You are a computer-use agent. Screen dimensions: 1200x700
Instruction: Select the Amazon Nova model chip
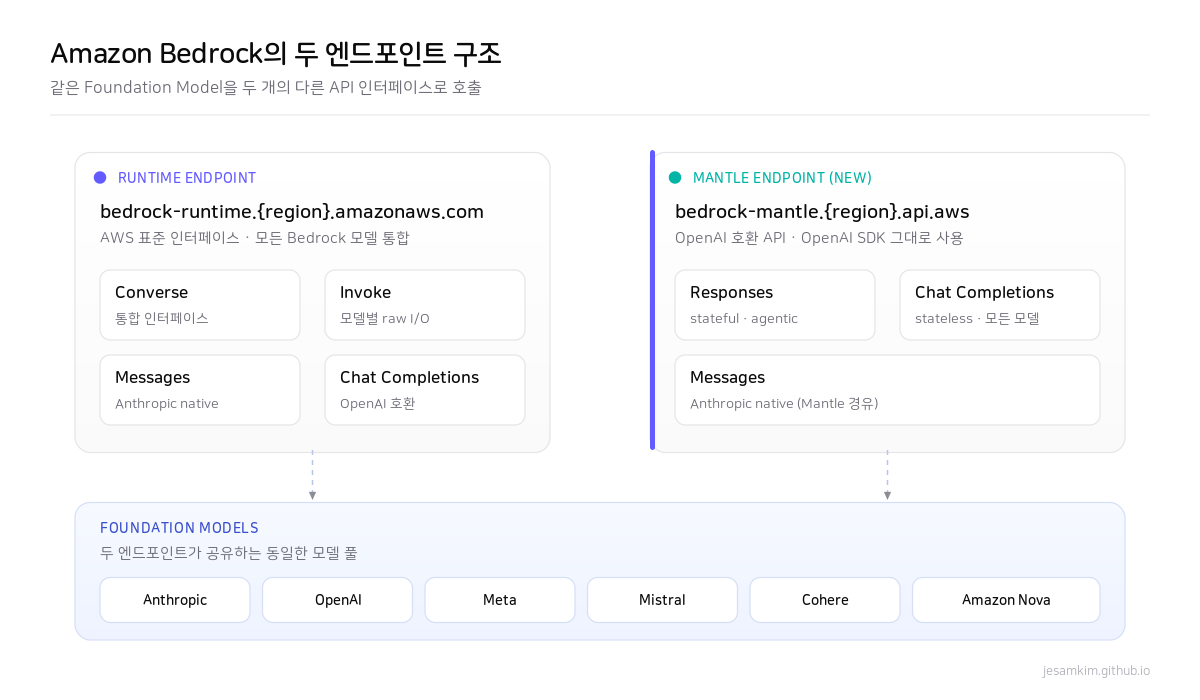tap(1006, 600)
